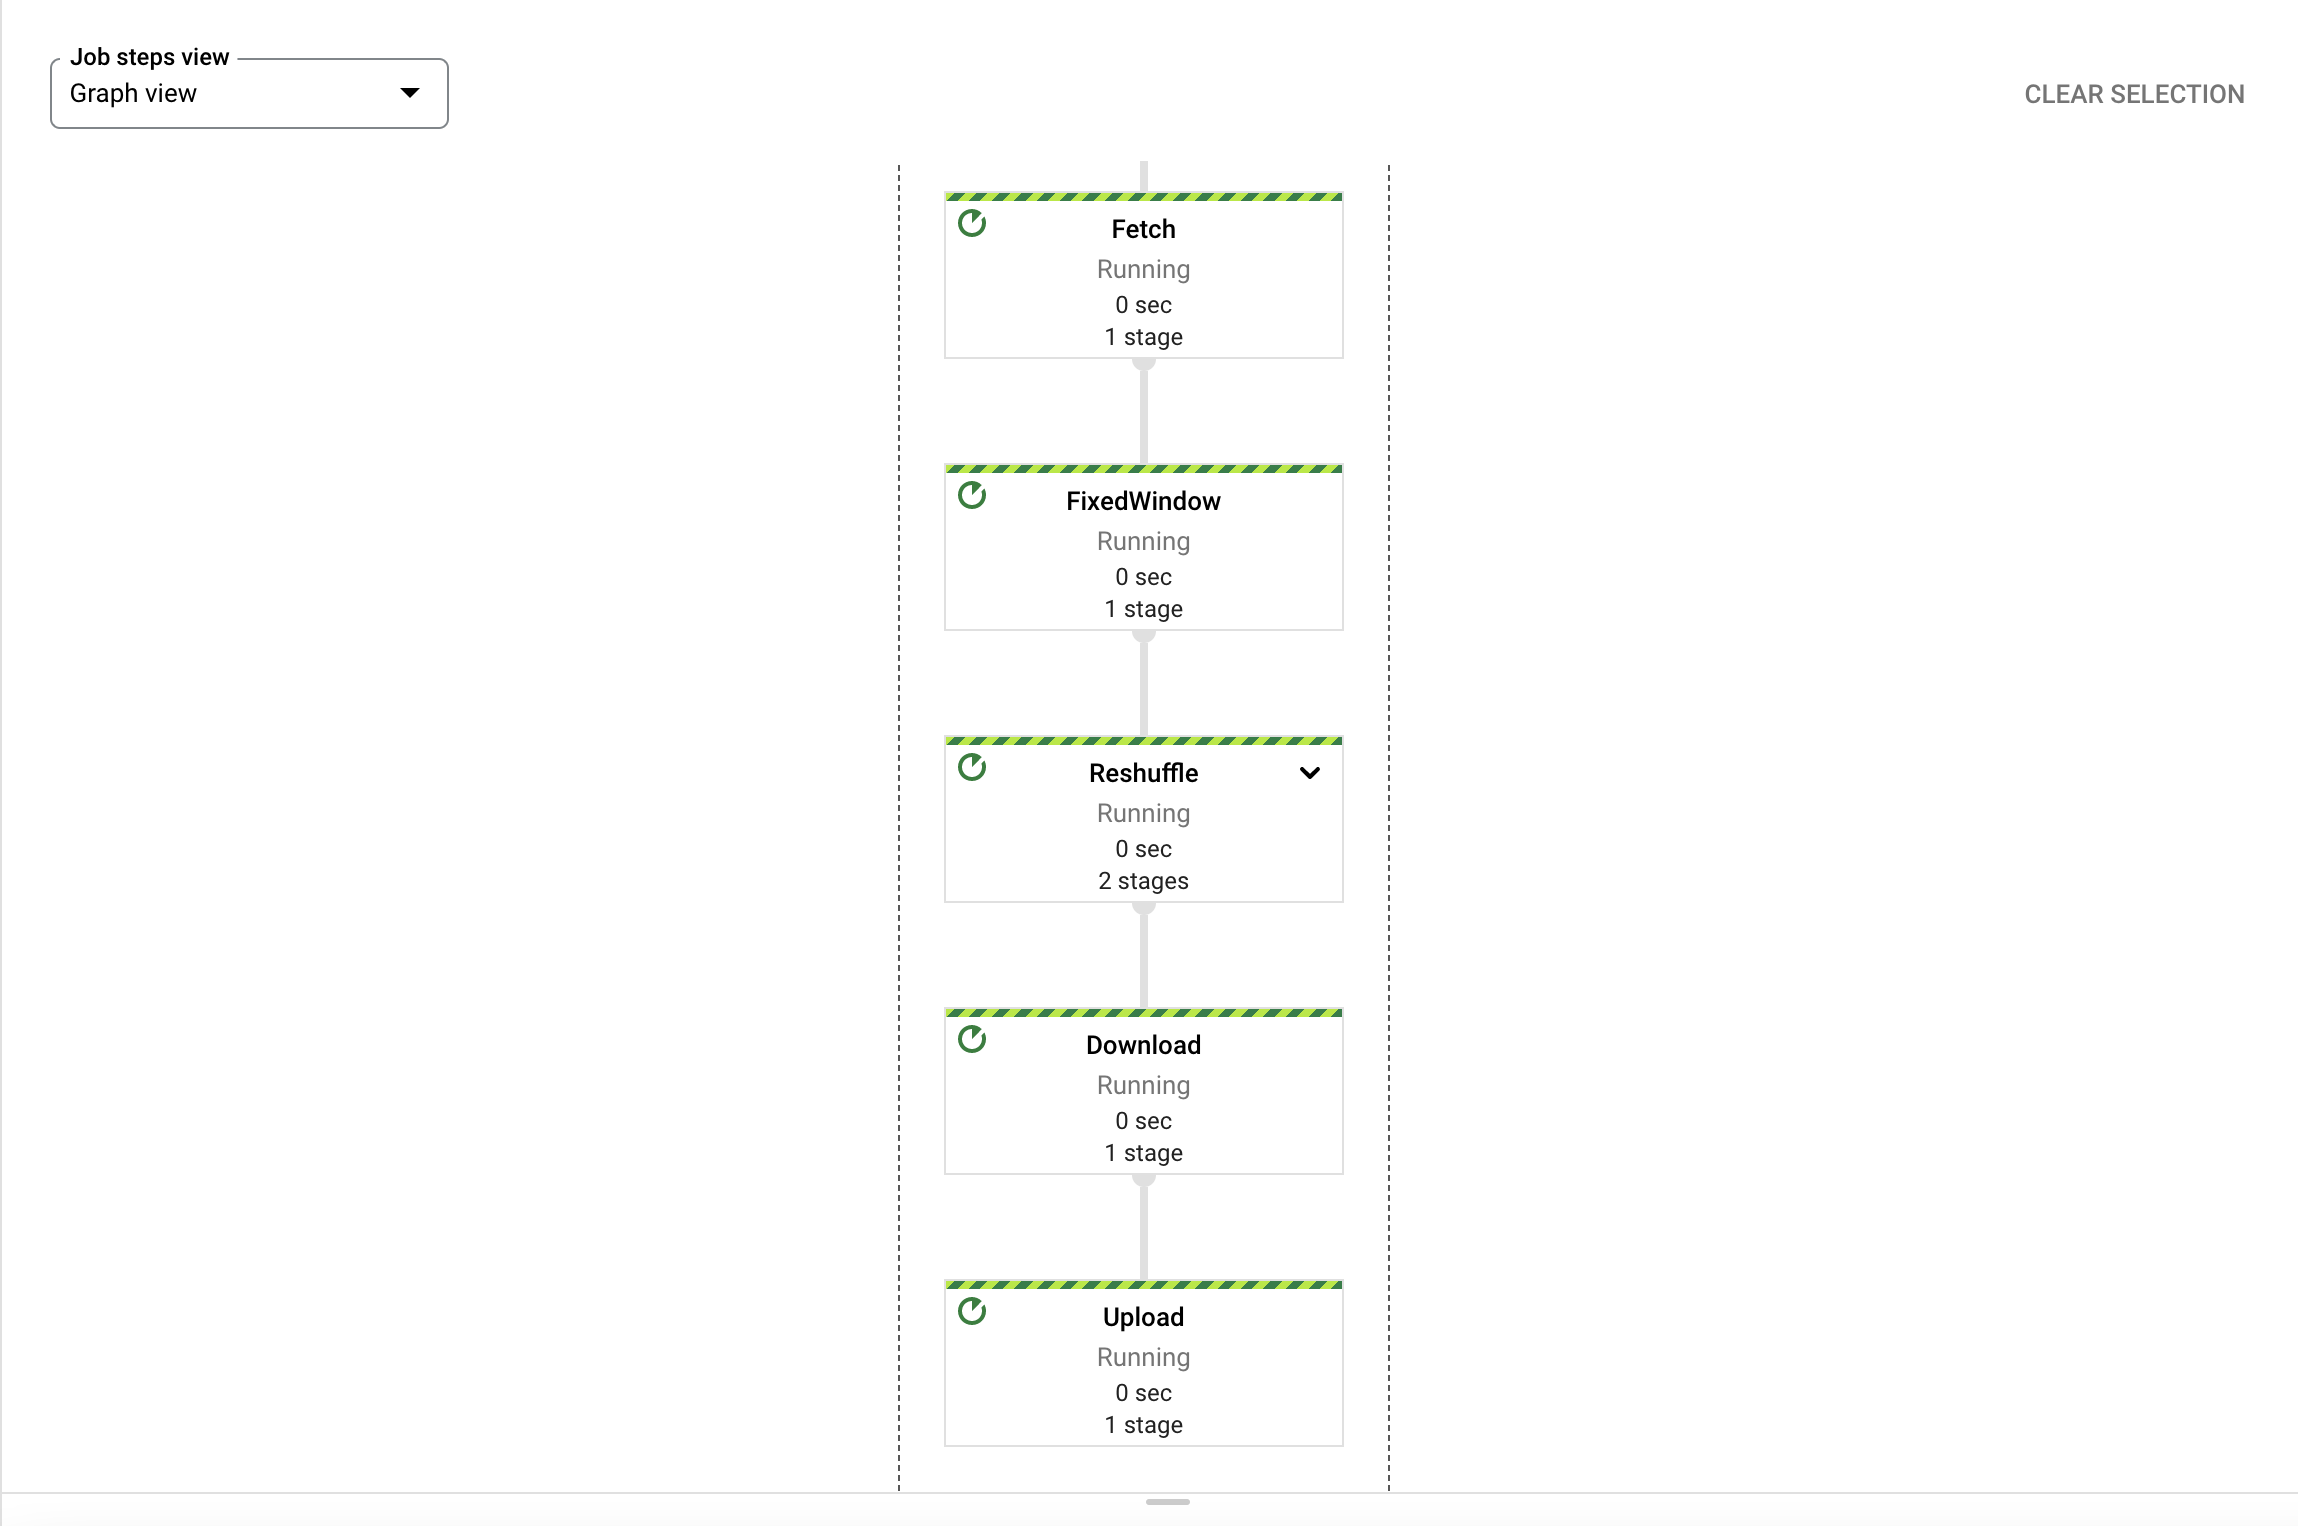Viewport: 2298px width, 1526px height.
Task: Open the Job steps view dropdown
Action: tap(248, 93)
